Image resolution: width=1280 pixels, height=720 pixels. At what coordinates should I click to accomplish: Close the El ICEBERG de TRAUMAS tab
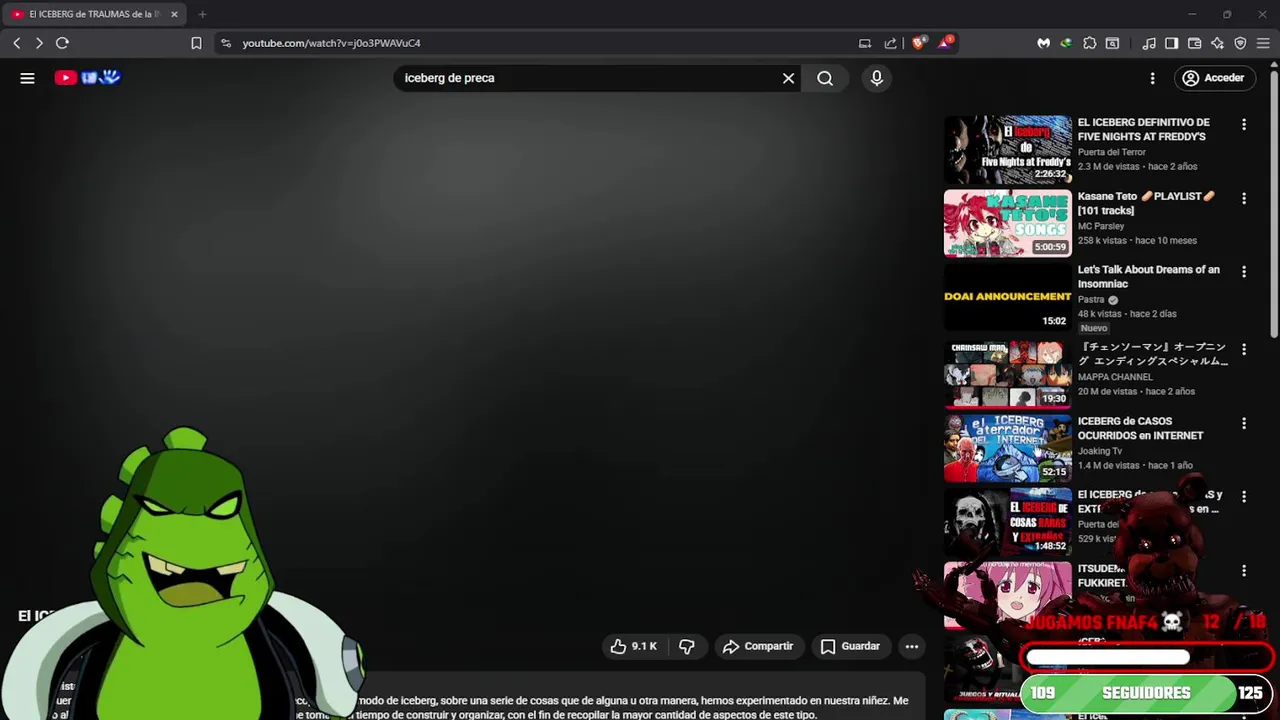[x=174, y=14]
